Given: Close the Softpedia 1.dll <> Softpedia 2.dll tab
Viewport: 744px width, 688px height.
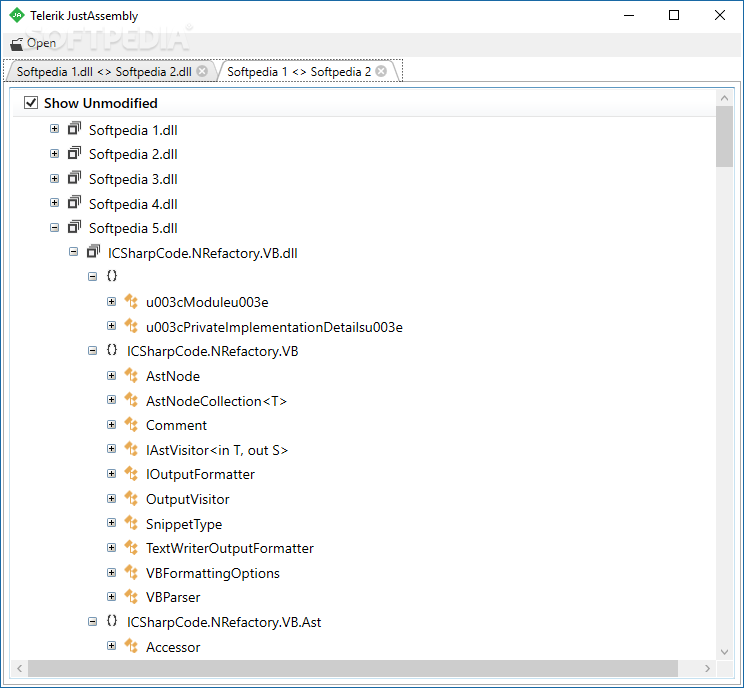Looking at the screenshot, I should tap(202, 71).
